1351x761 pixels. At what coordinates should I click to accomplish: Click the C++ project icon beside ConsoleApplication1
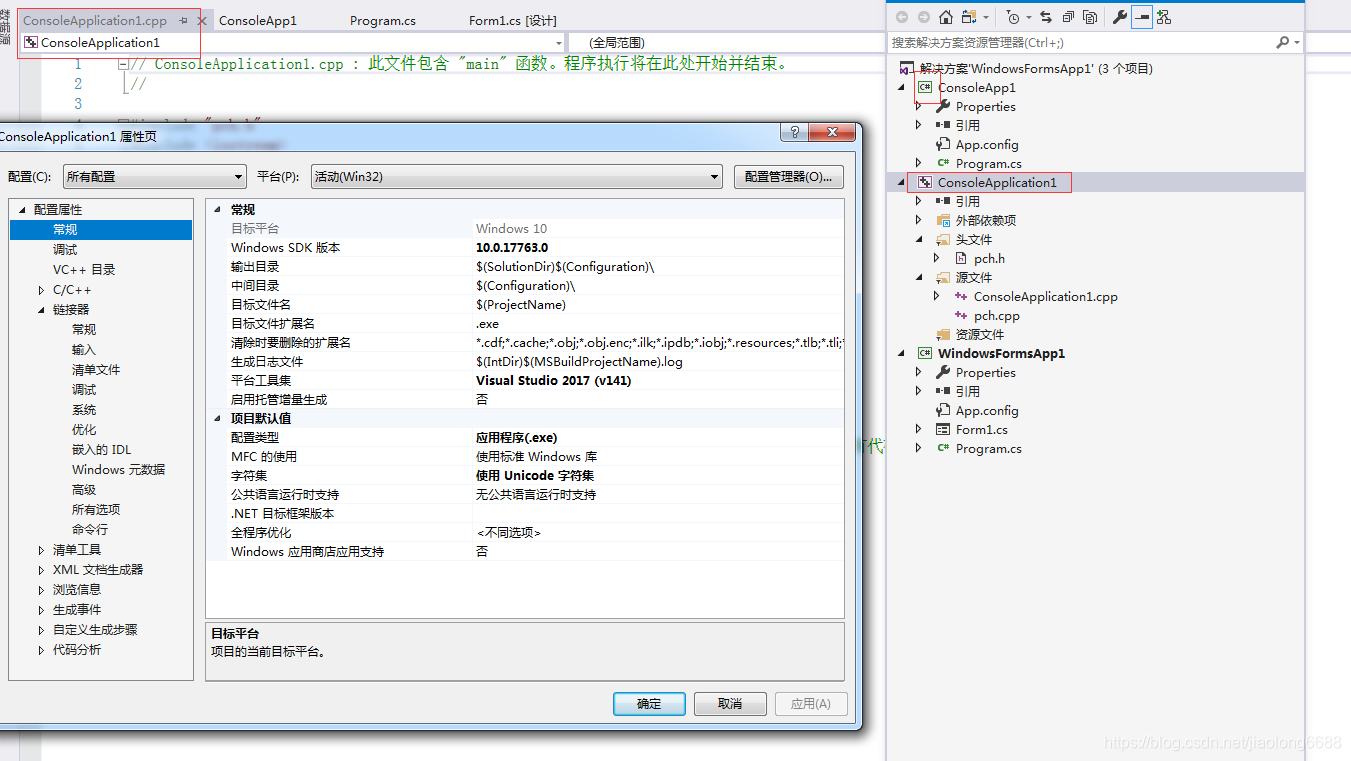click(x=925, y=182)
